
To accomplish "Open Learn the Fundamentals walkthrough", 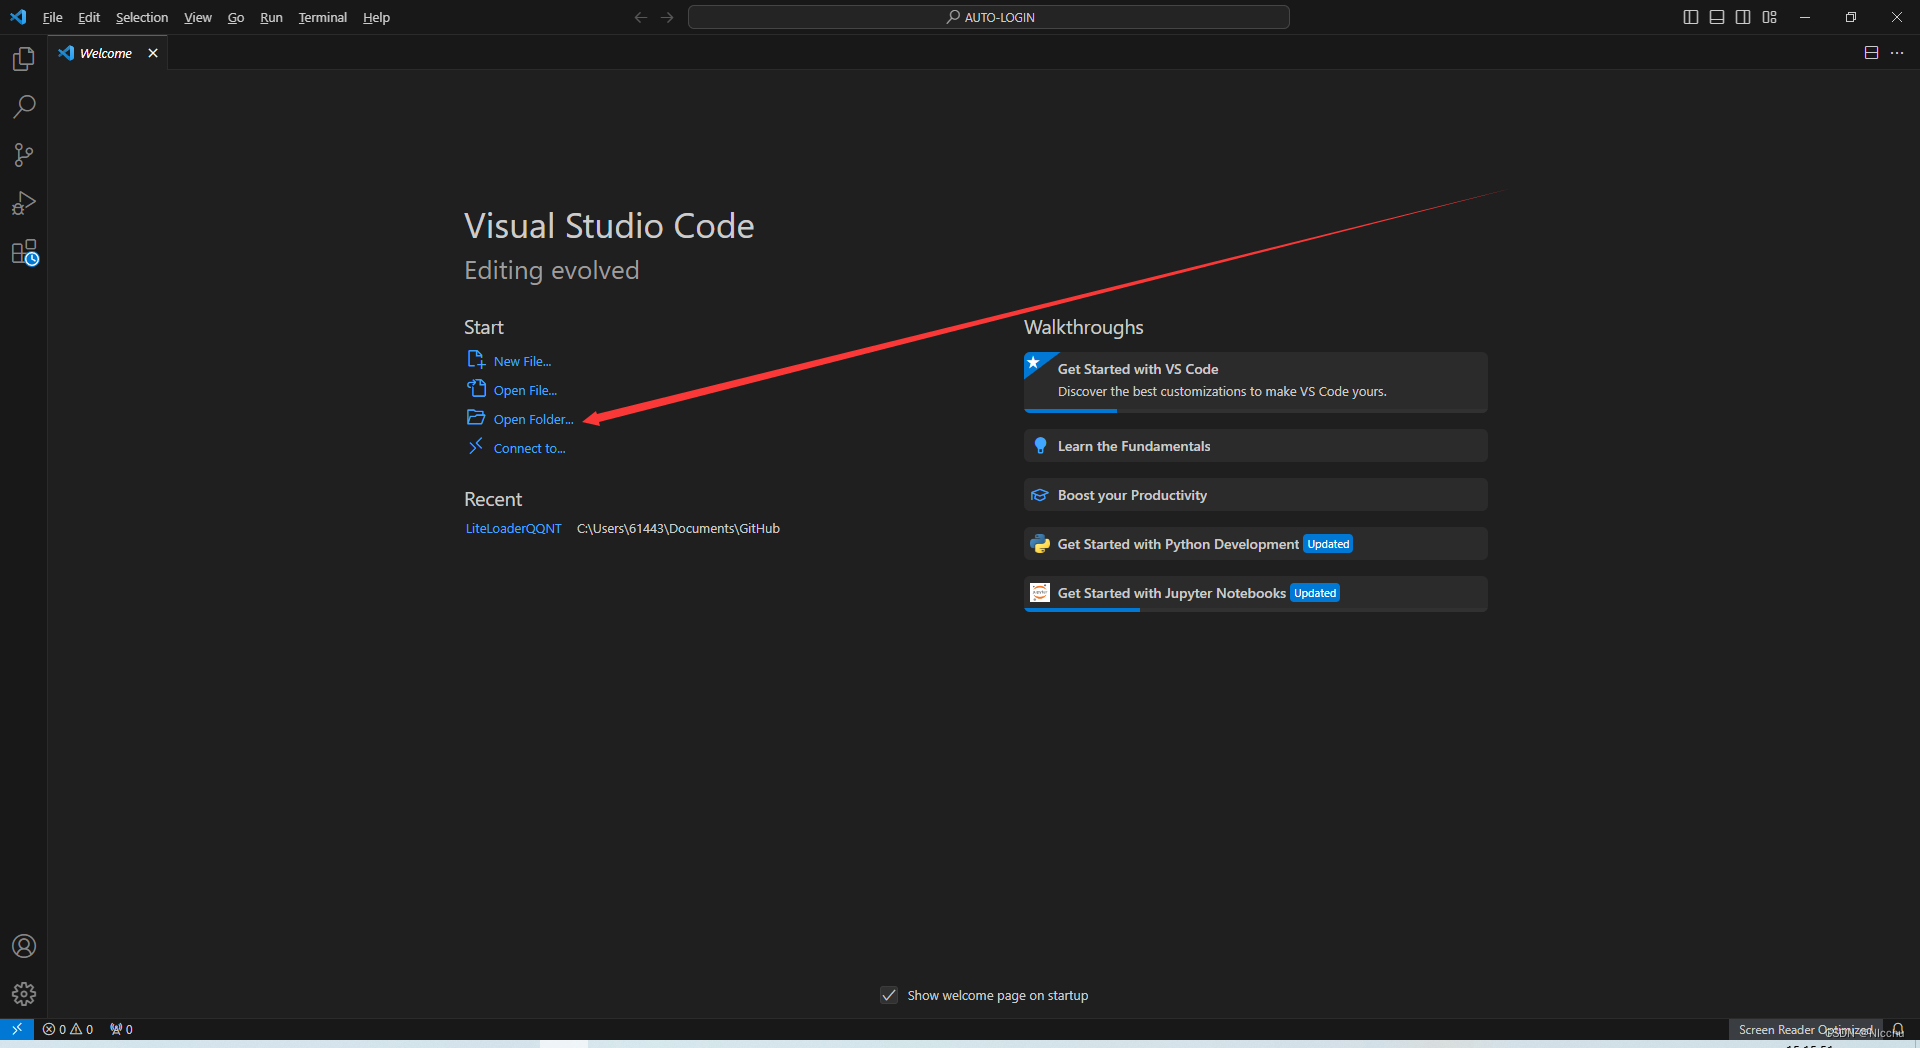I will 1255,446.
